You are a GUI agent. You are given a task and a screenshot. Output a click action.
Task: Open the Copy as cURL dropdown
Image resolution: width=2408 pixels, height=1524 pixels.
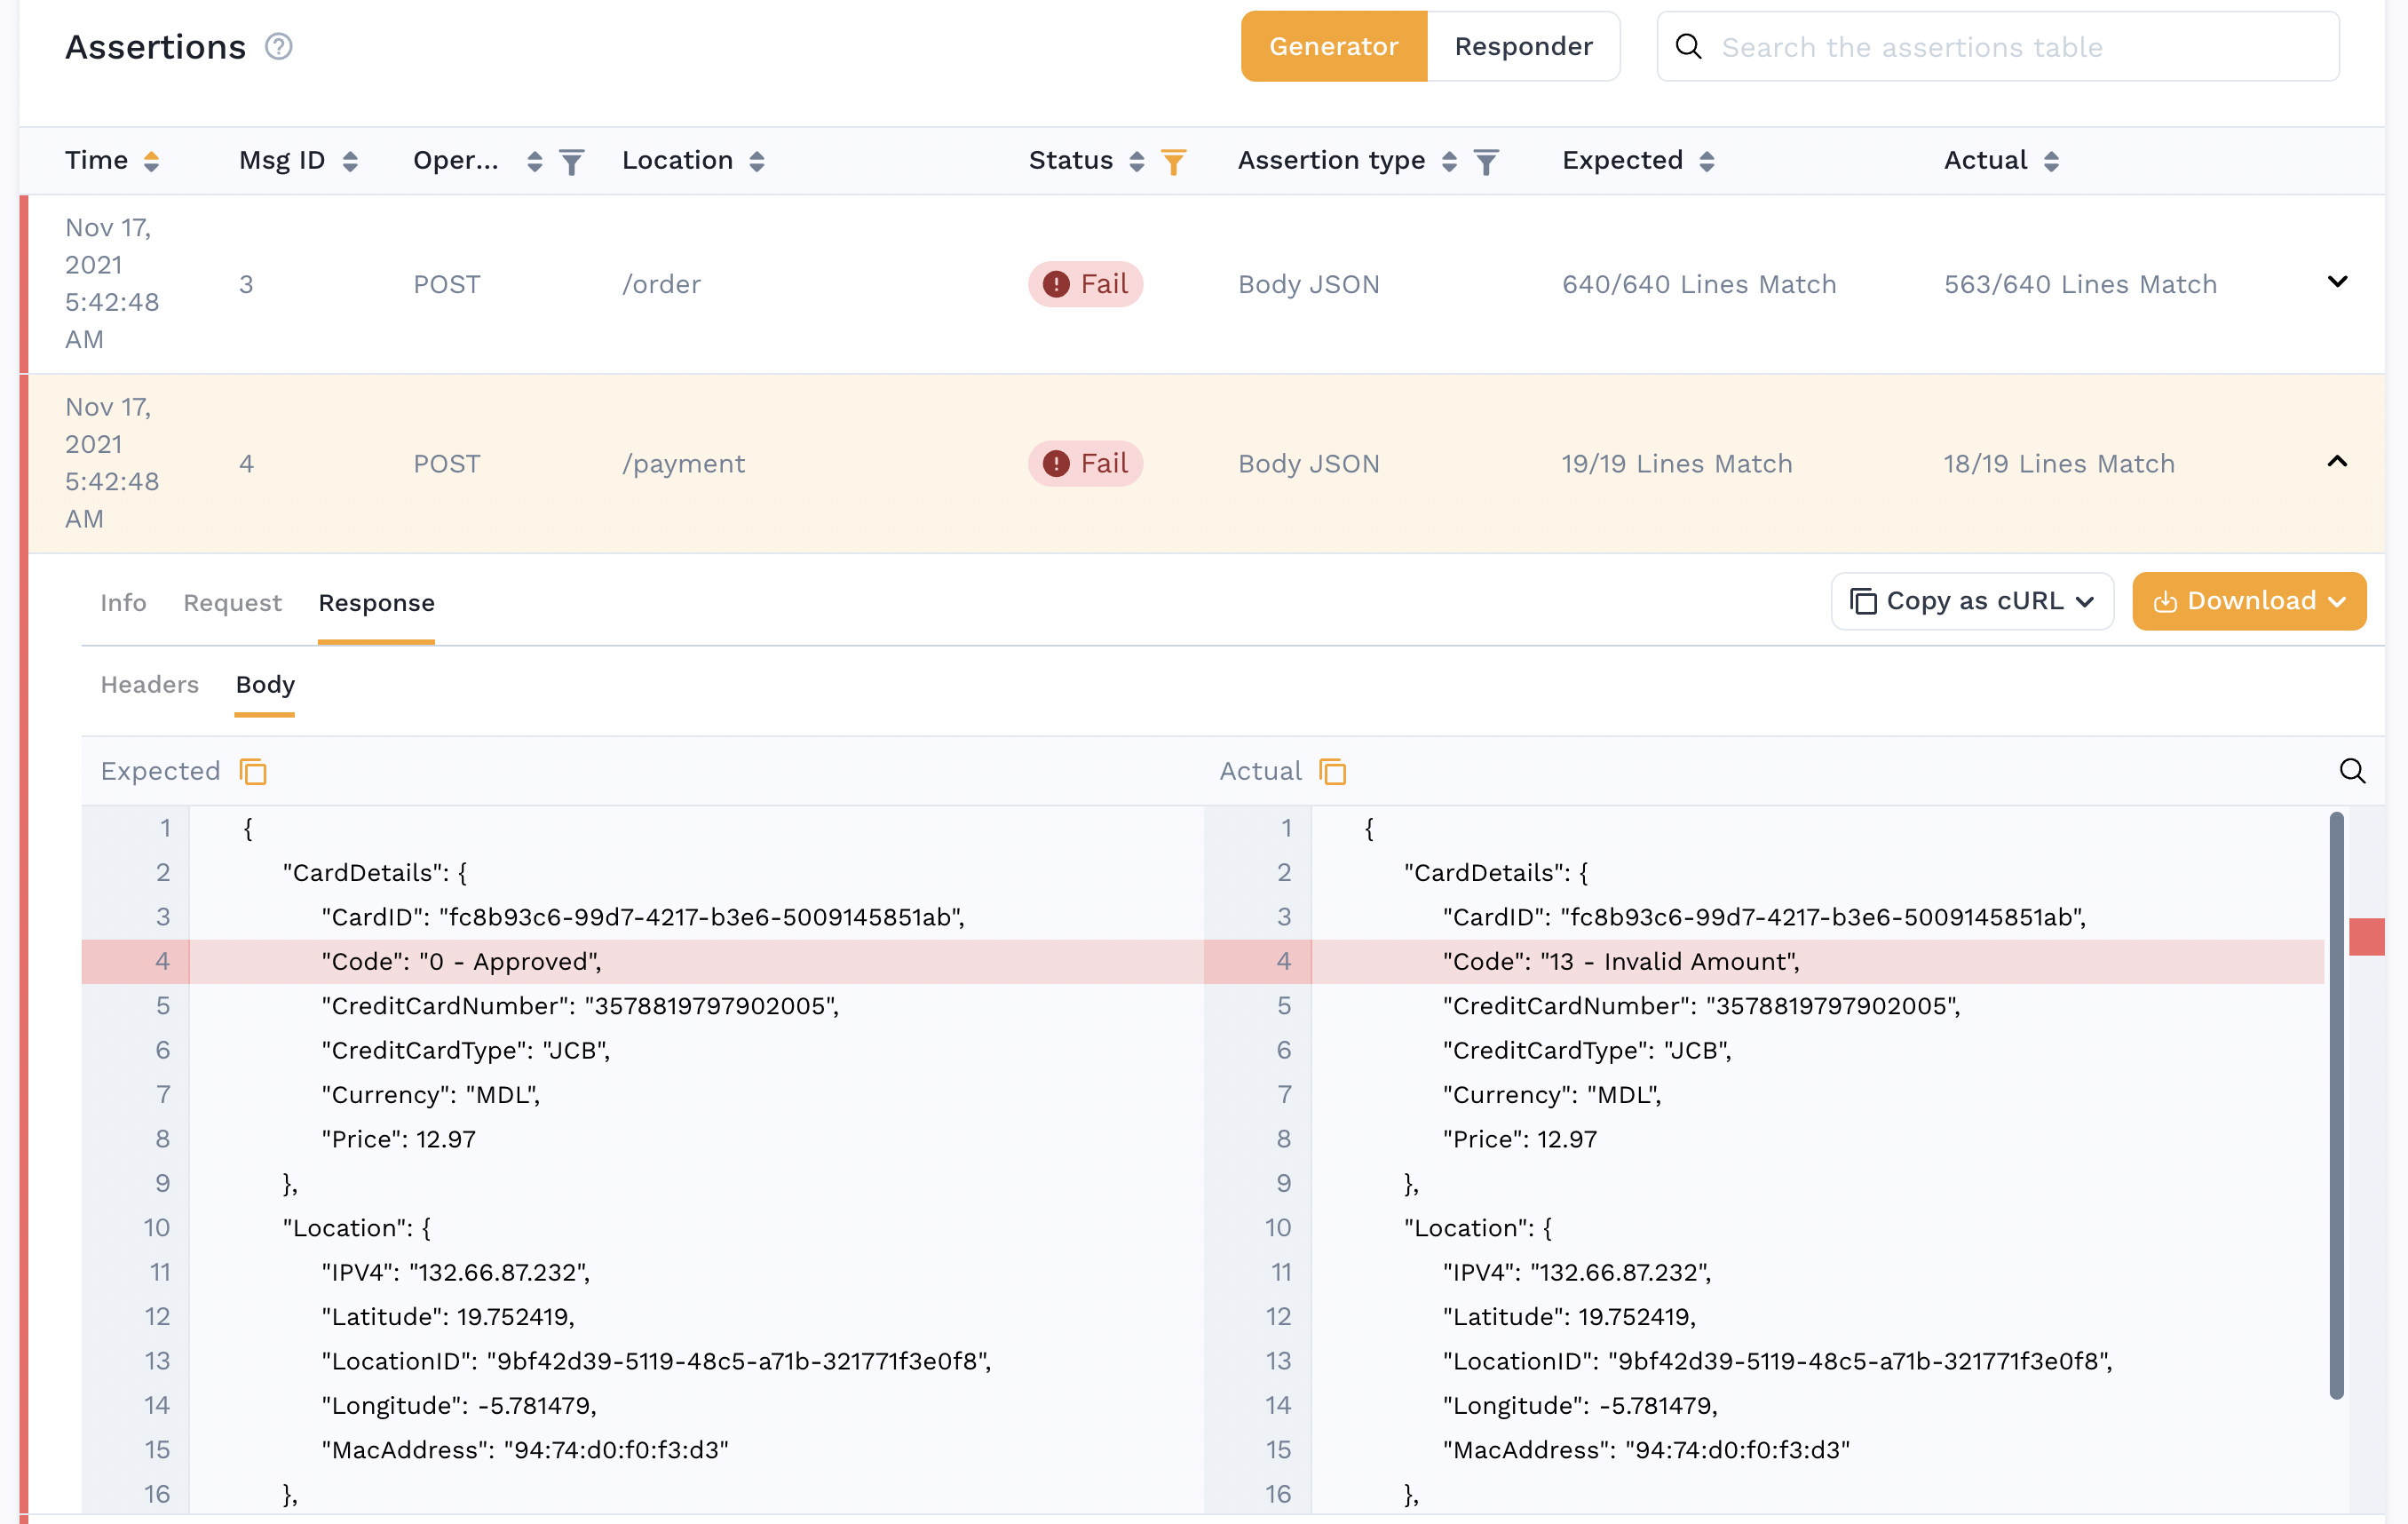(x=1971, y=601)
